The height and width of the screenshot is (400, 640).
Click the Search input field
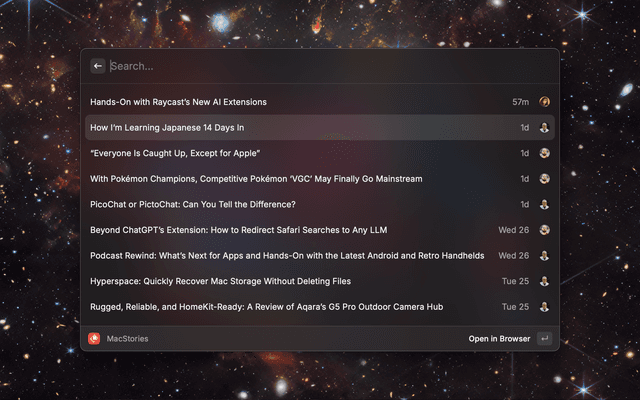pyautogui.click(x=320, y=66)
